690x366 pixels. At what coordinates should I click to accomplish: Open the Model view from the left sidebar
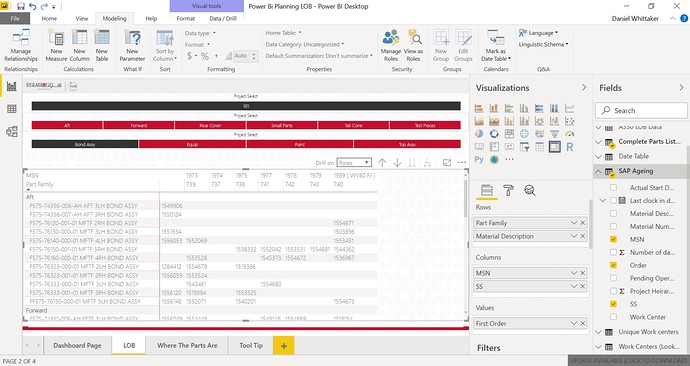pos(11,131)
